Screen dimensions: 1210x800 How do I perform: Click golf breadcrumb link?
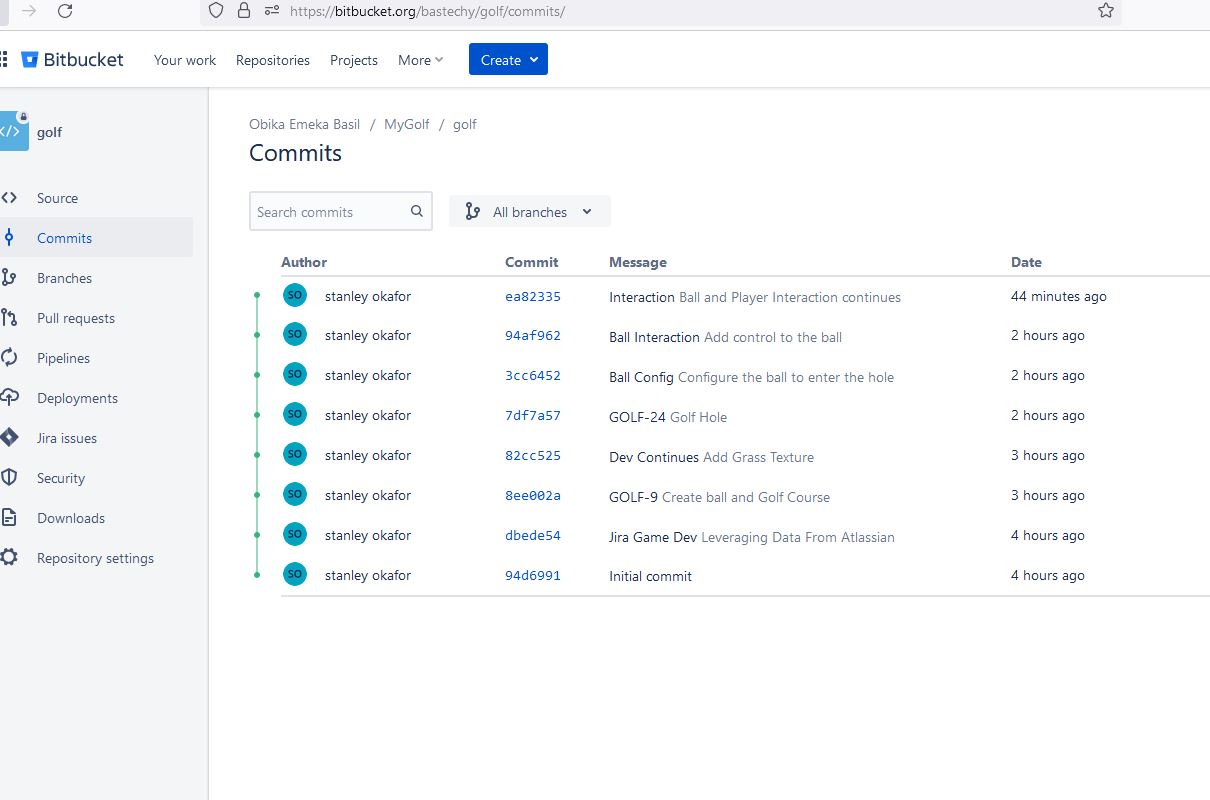click(465, 125)
